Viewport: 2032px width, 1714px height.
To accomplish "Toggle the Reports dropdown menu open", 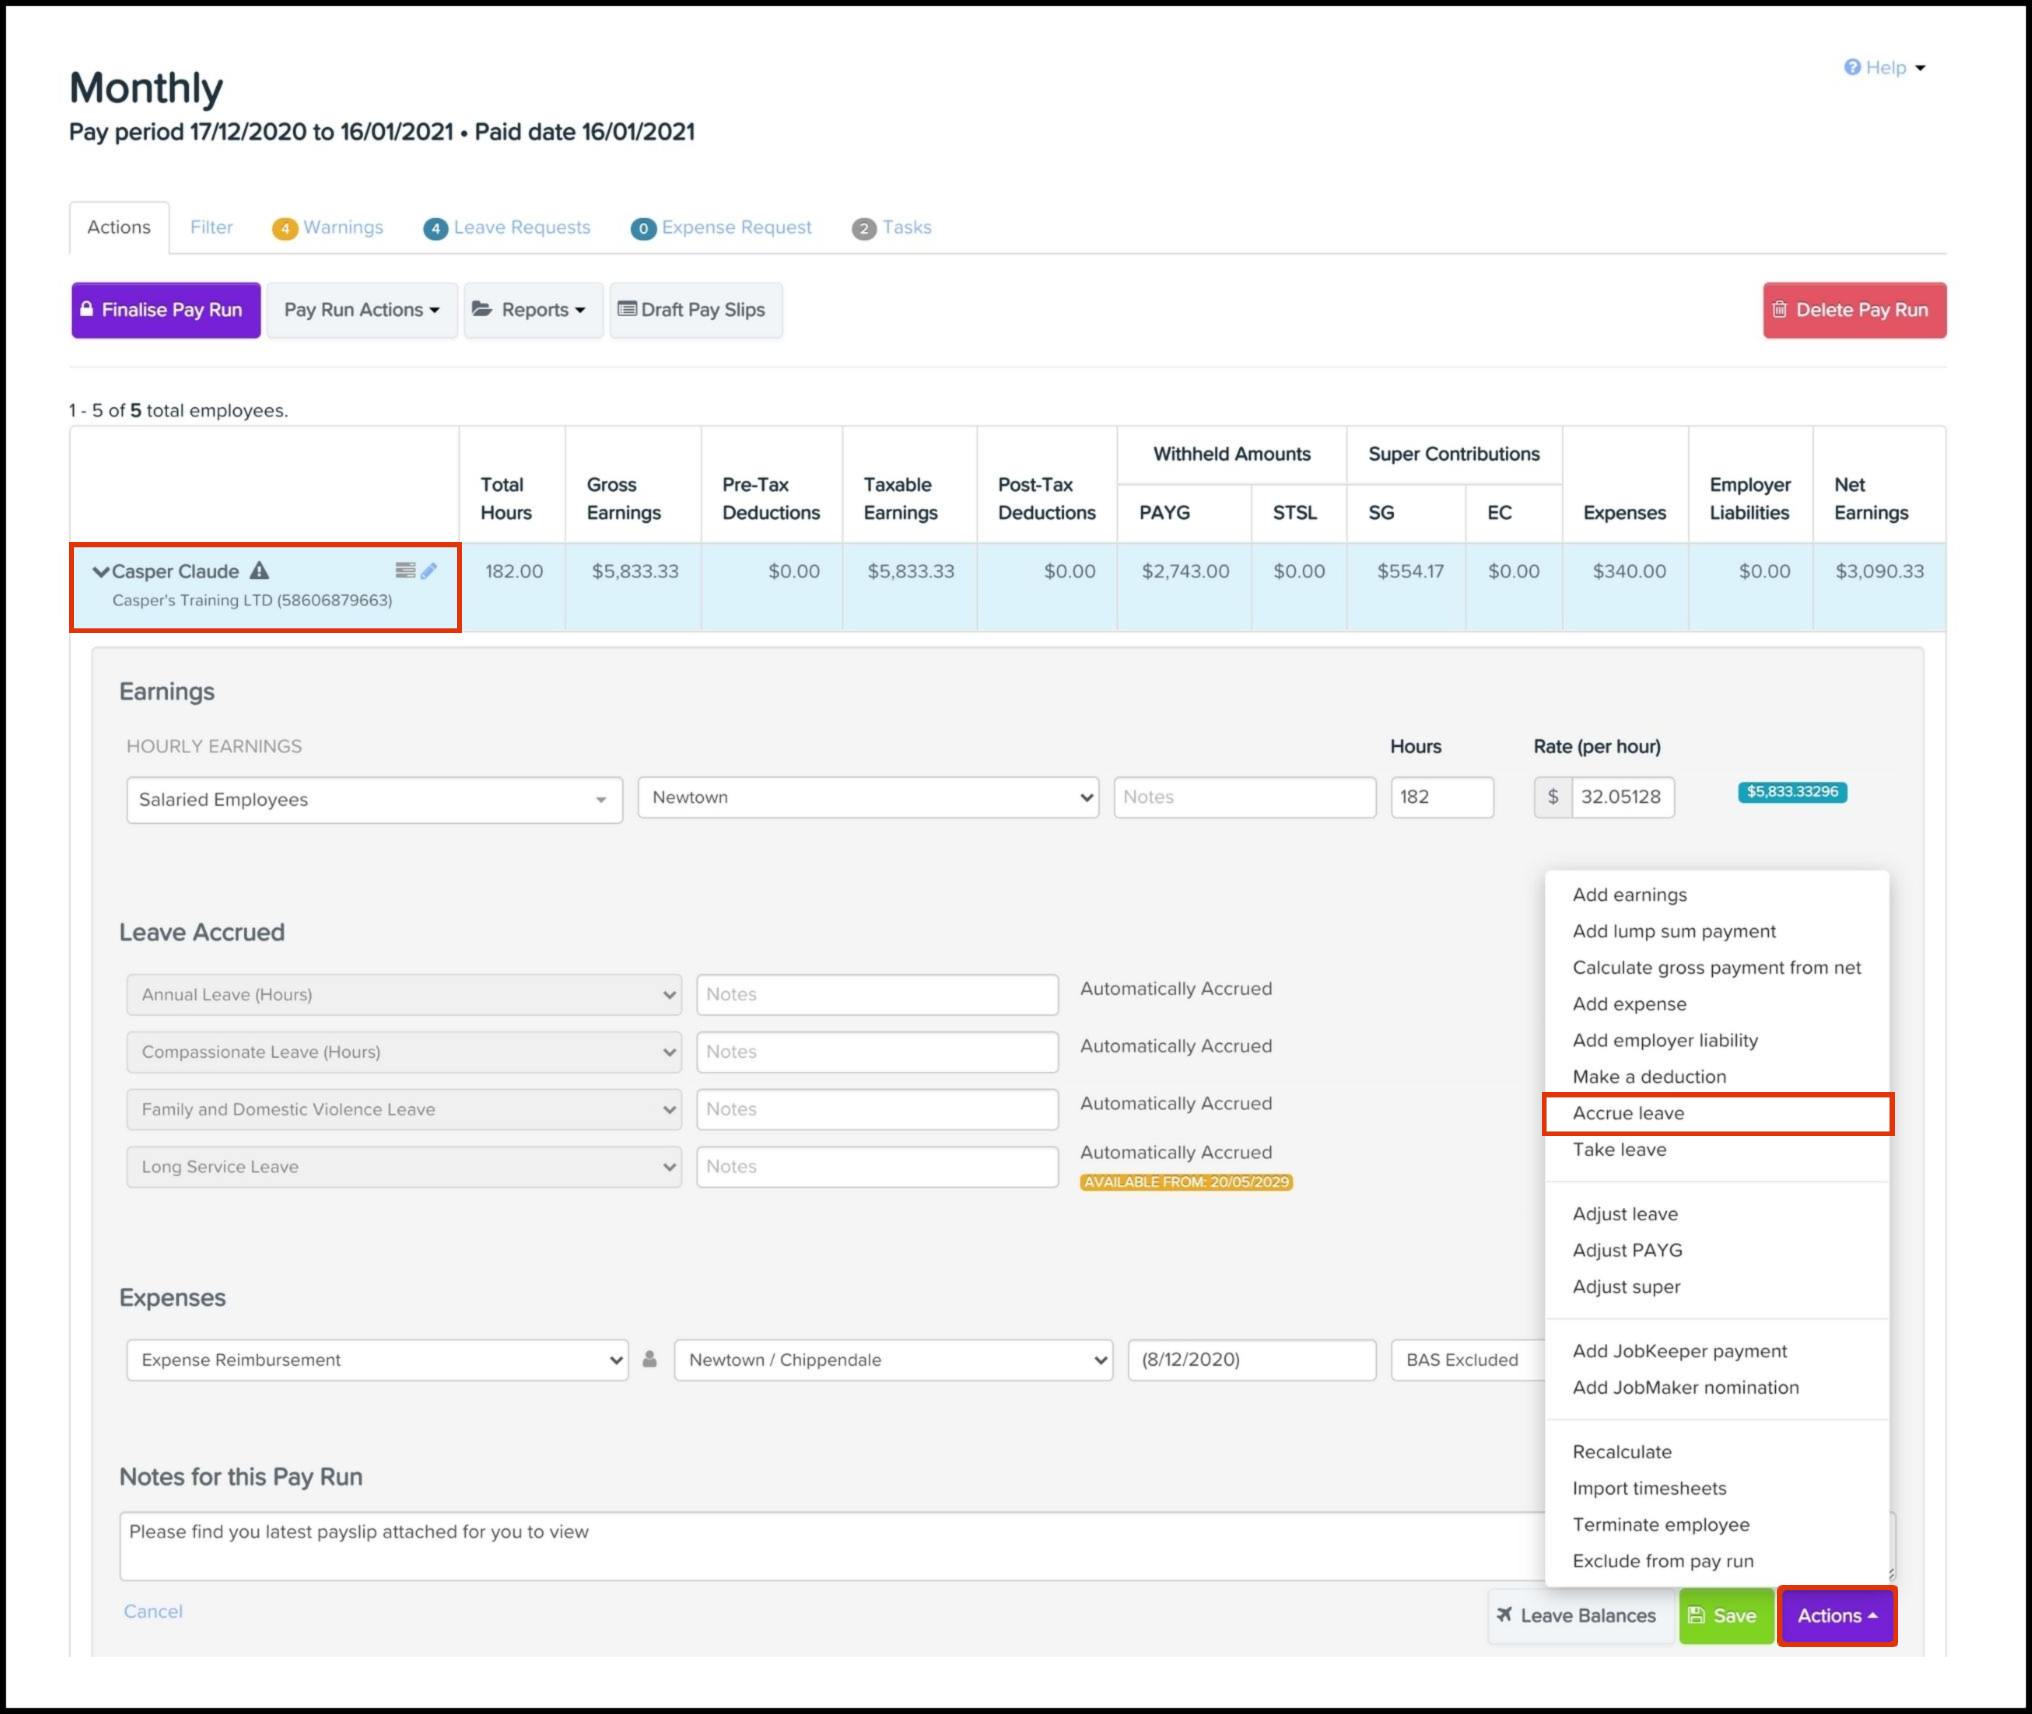I will coord(531,309).
